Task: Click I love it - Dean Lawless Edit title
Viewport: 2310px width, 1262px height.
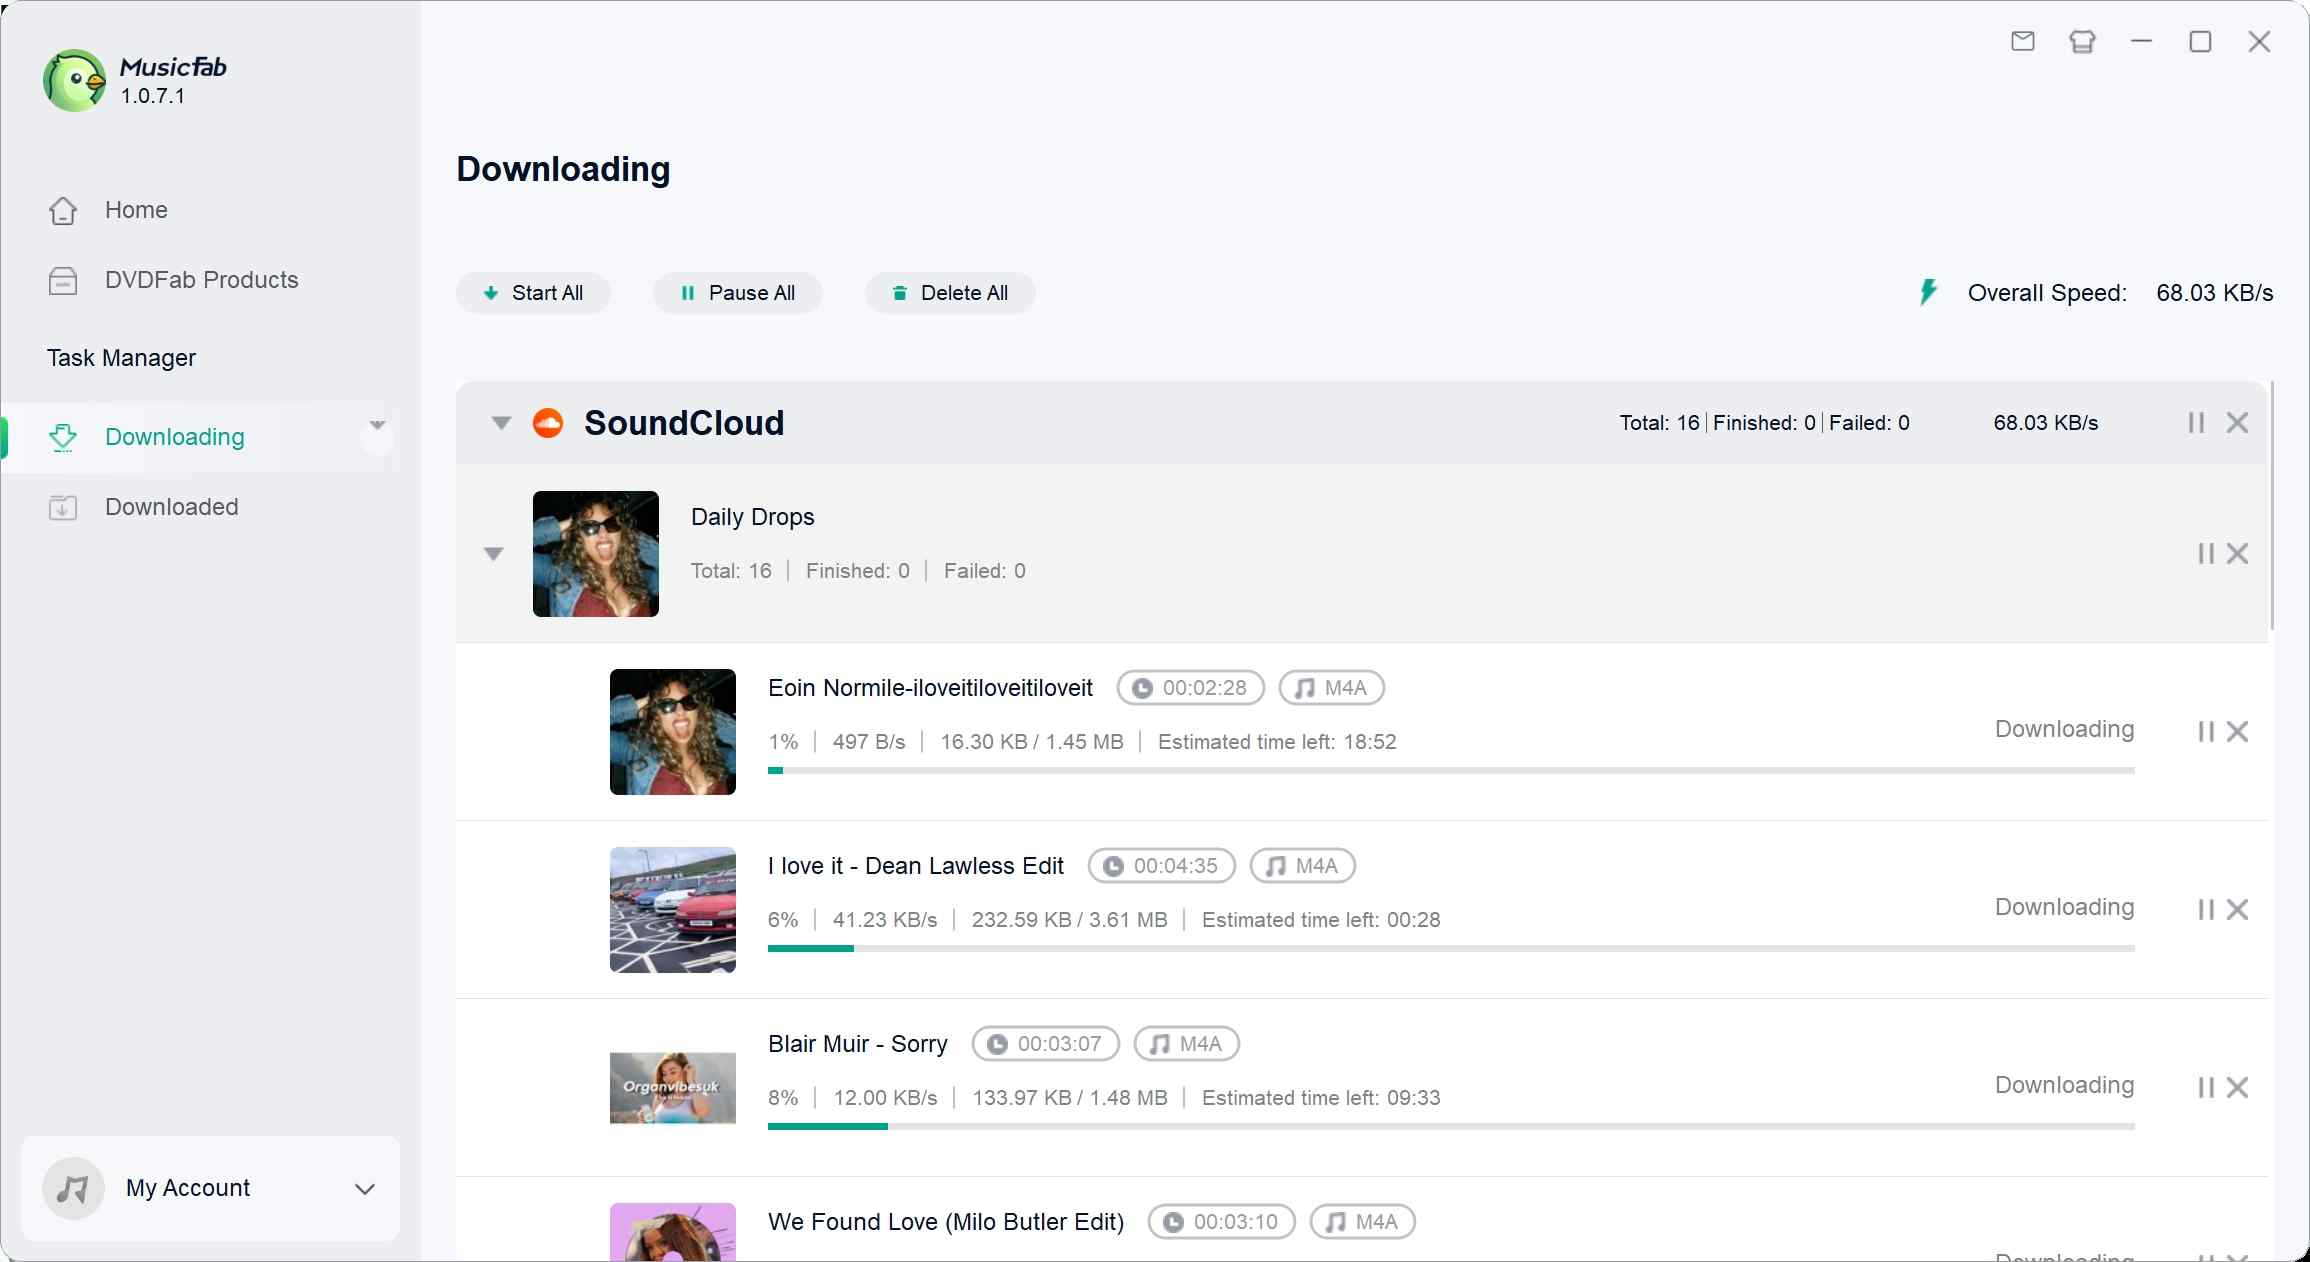Action: point(916,866)
